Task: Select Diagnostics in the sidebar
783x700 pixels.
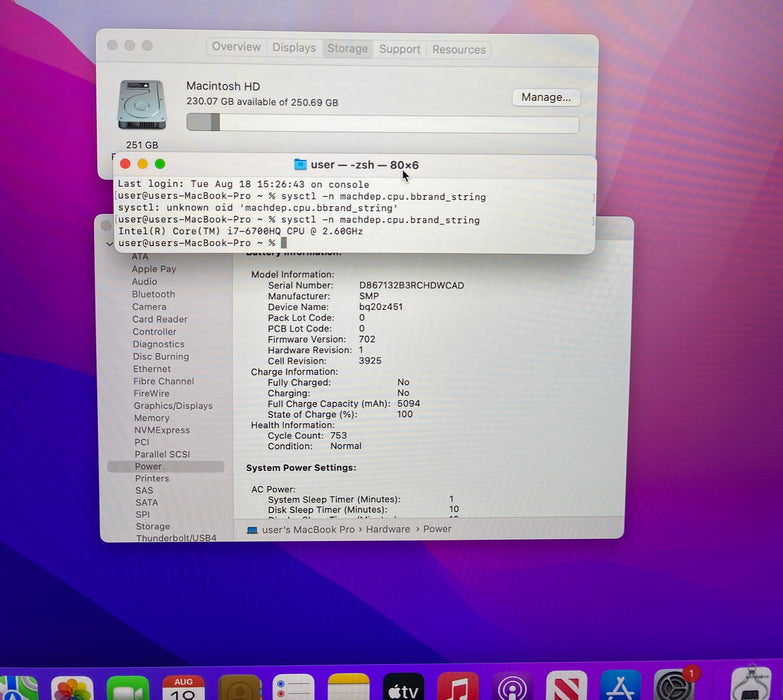Action: click(x=158, y=344)
